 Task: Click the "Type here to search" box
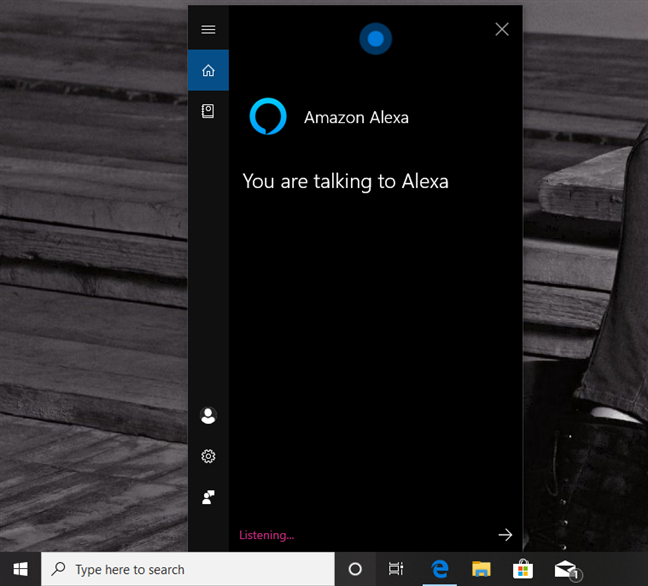pos(188,569)
